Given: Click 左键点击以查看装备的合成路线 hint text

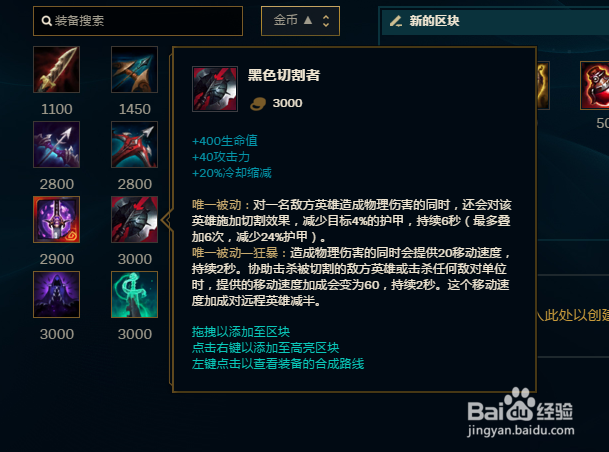Looking at the screenshot, I should [x=278, y=364].
